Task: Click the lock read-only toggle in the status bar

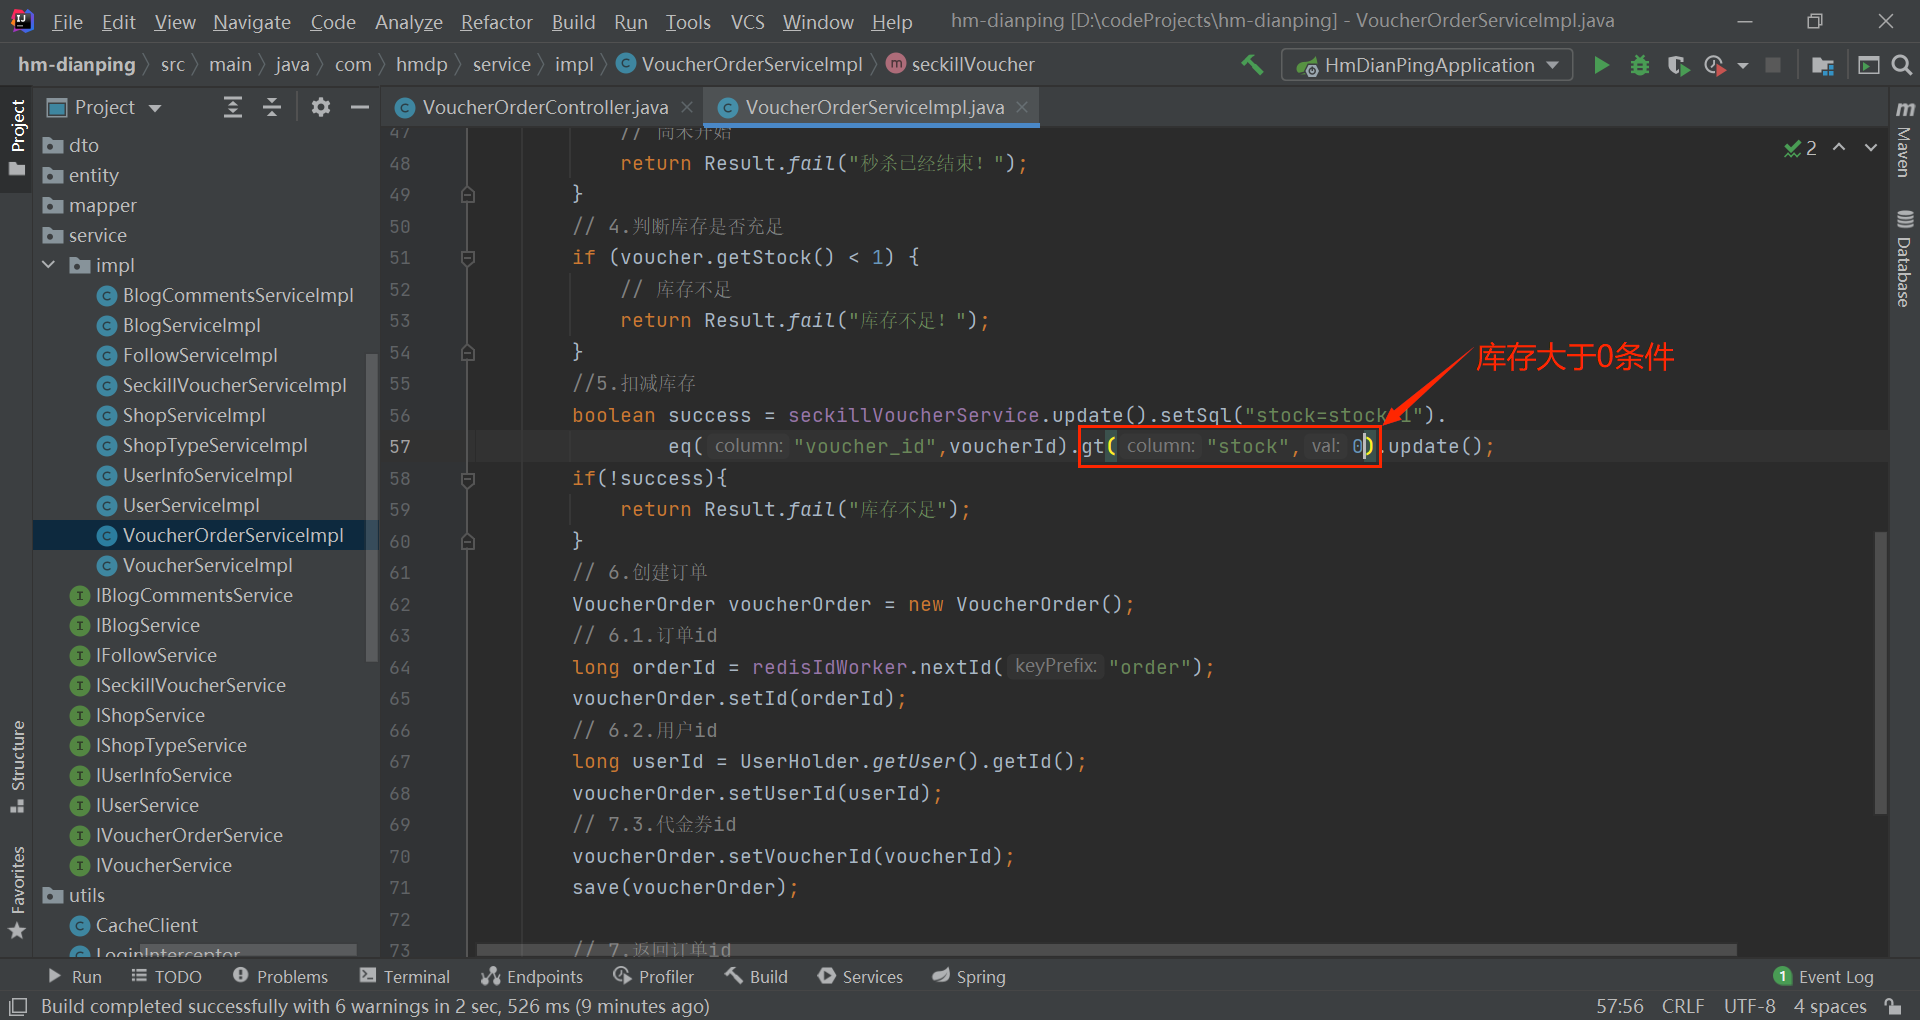Action: (1893, 1006)
